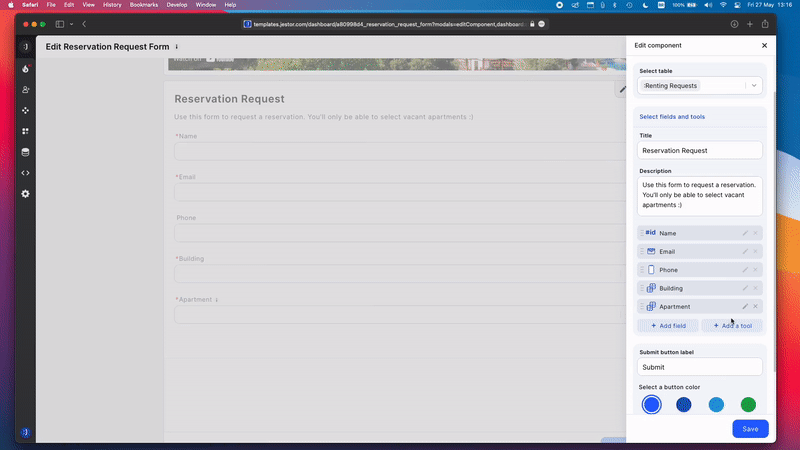The height and width of the screenshot is (450, 800).
Task: Open the Building dropdown in form
Action: click(399, 274)
